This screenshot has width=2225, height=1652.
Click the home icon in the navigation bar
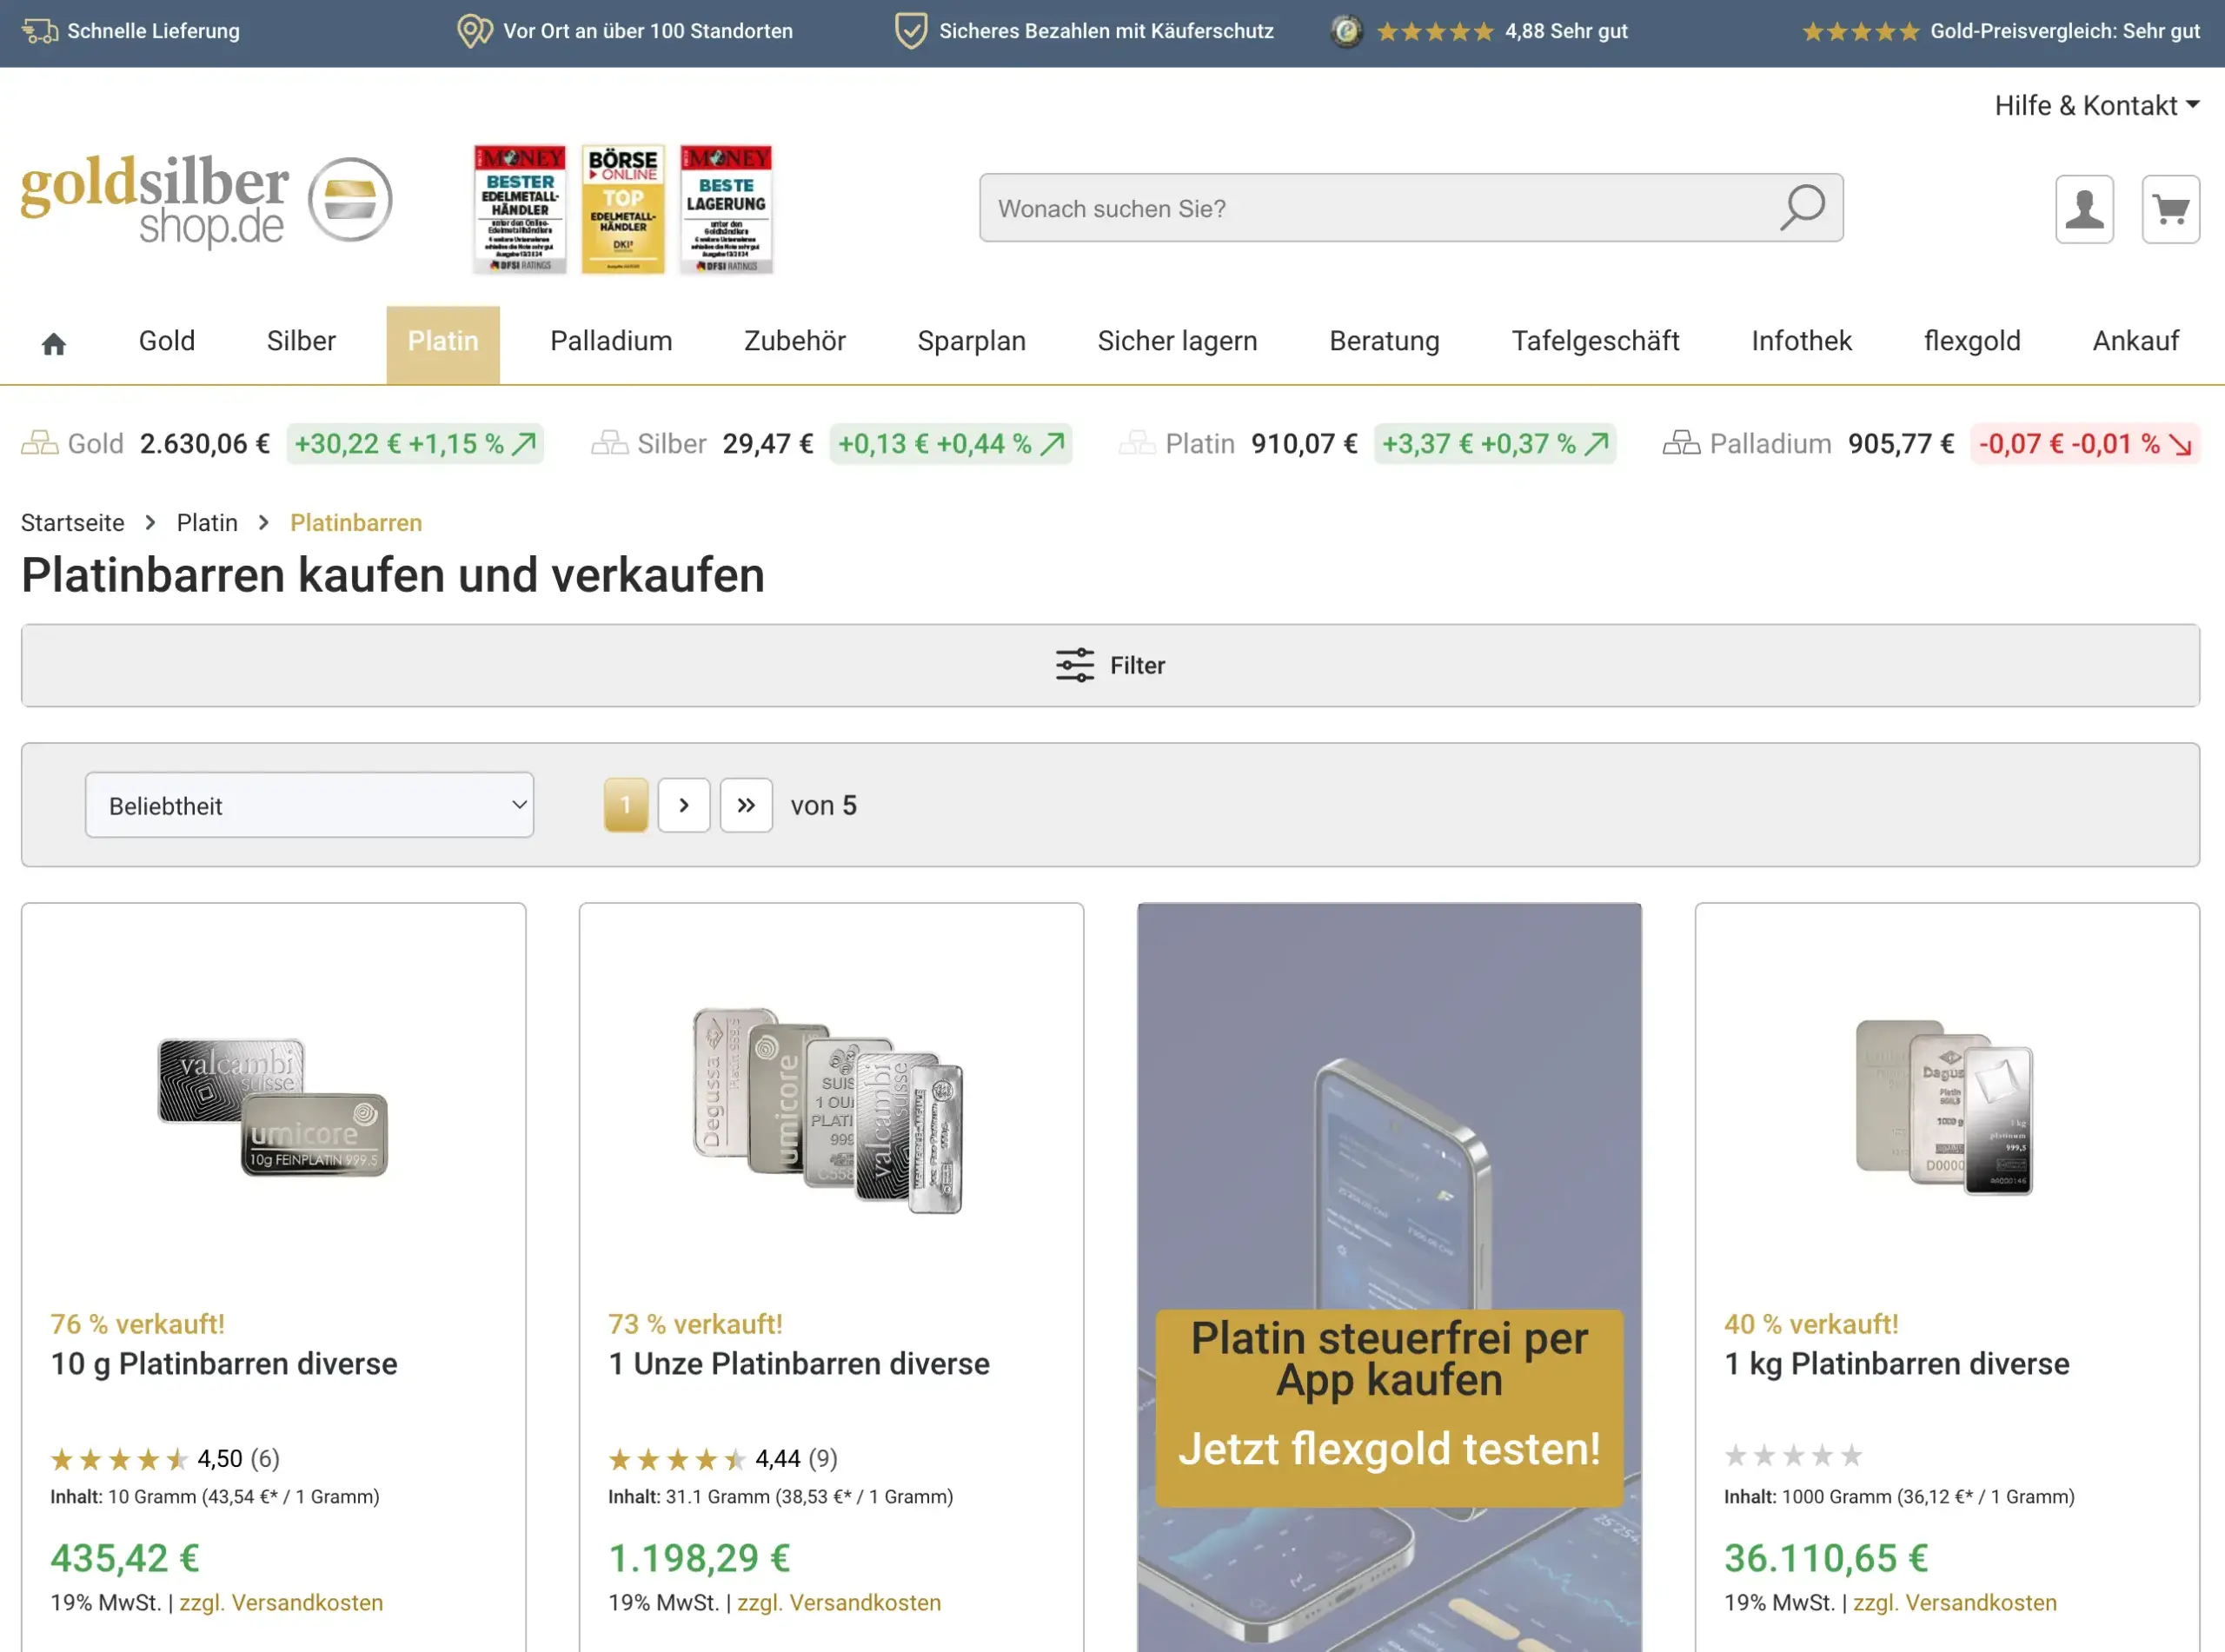coord(53,342)
